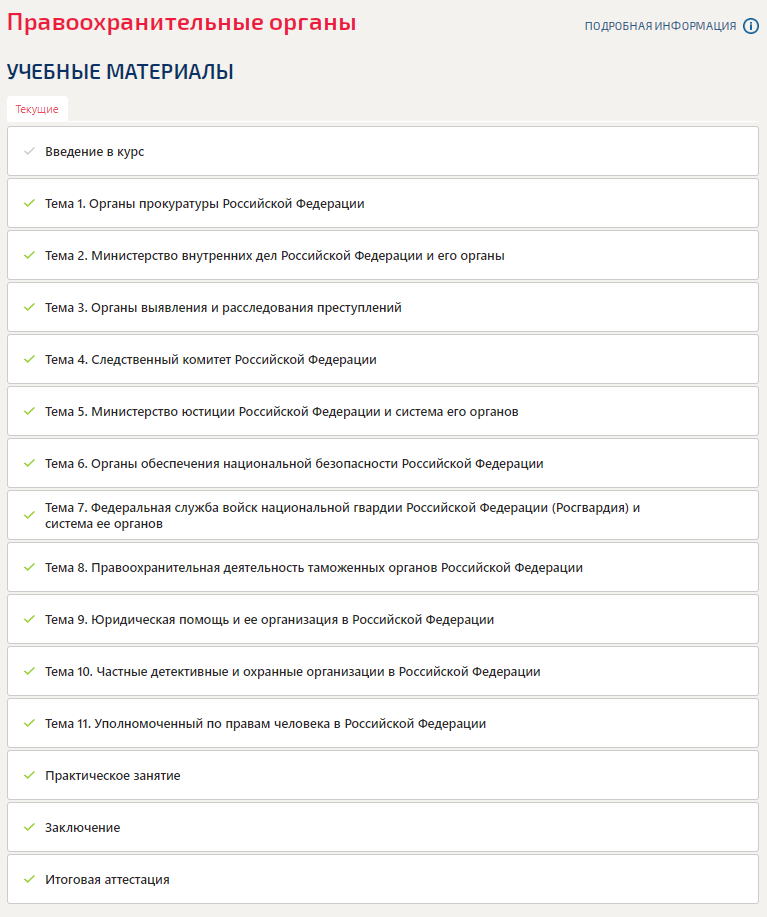Click the checkmark next to Практическое занятие

coord(29,775)
